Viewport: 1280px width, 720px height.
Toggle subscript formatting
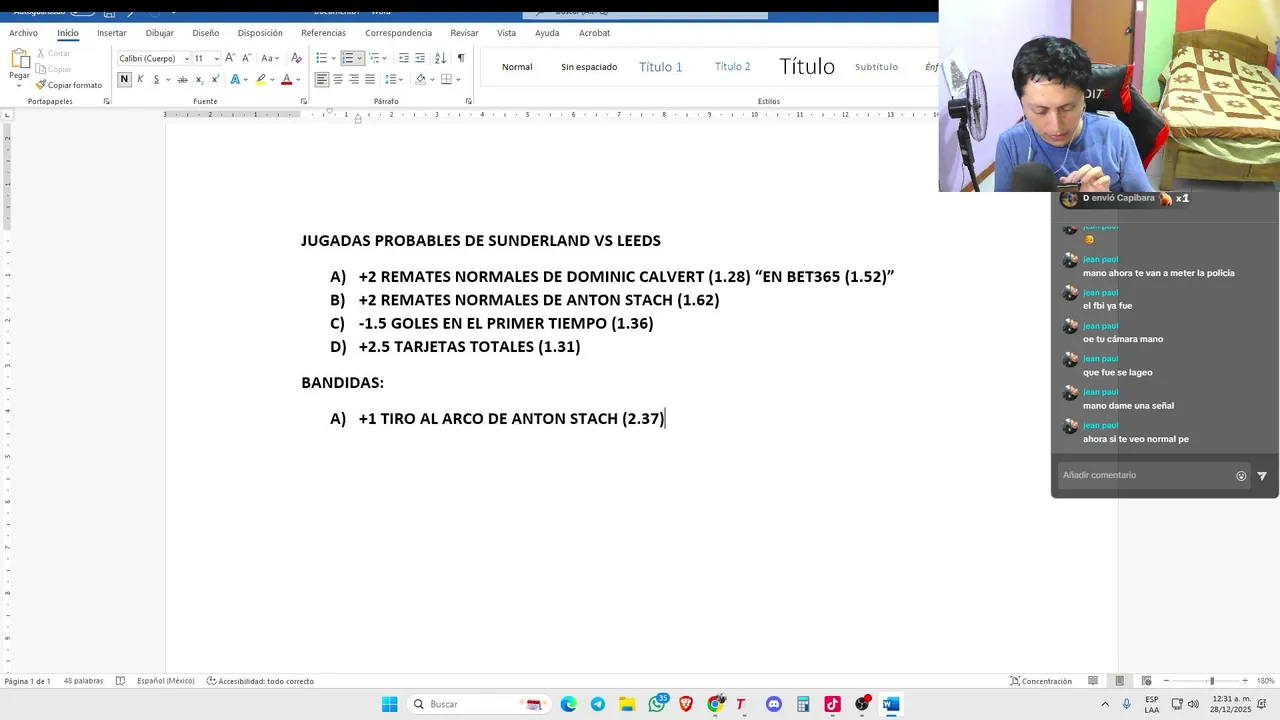[199, 79]
